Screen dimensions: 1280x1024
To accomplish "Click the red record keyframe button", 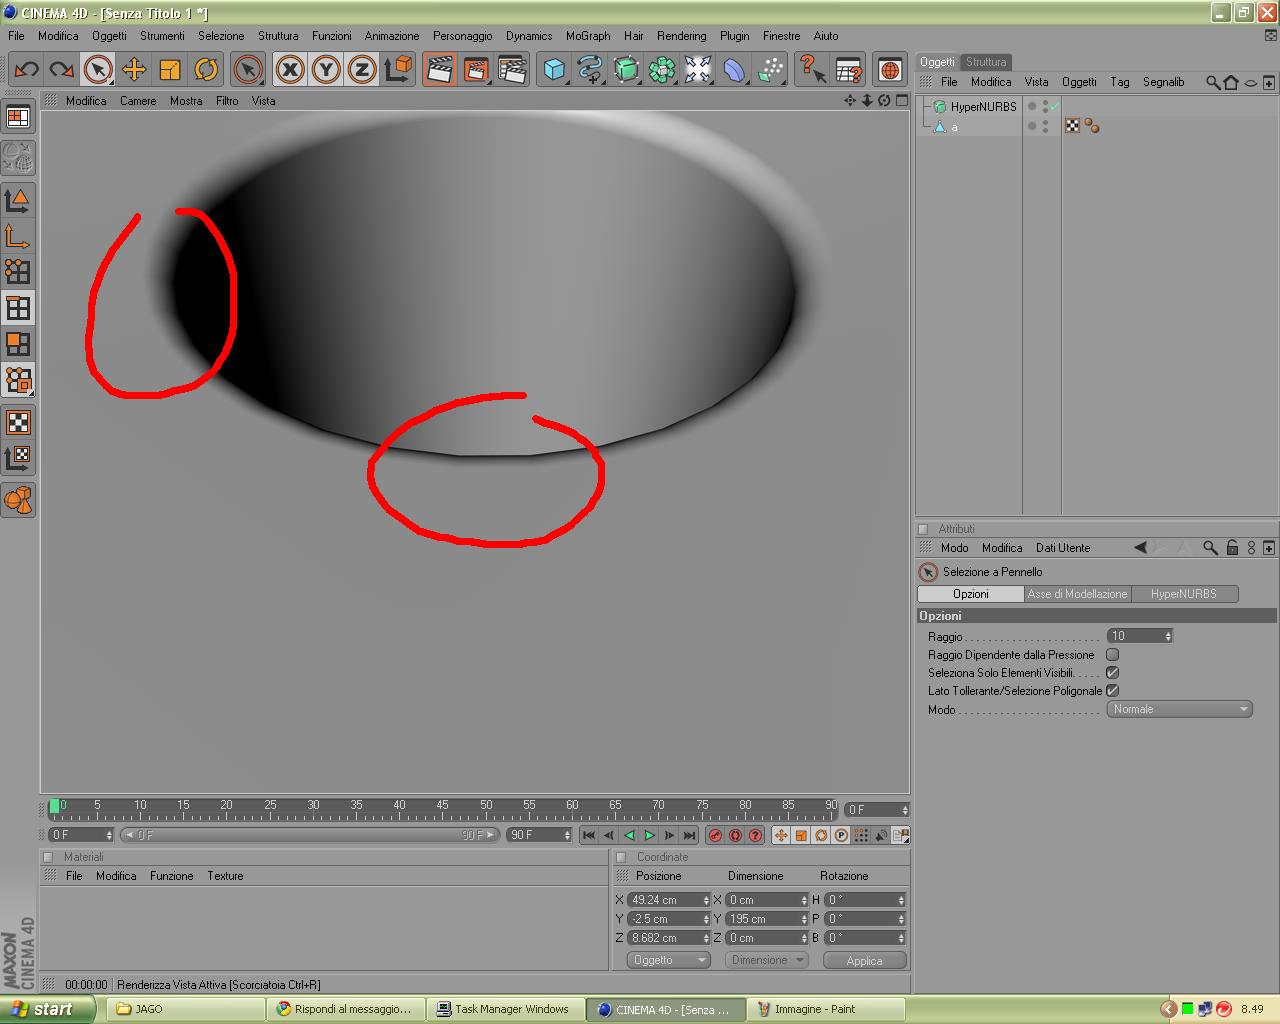I will tap(715, 835).
